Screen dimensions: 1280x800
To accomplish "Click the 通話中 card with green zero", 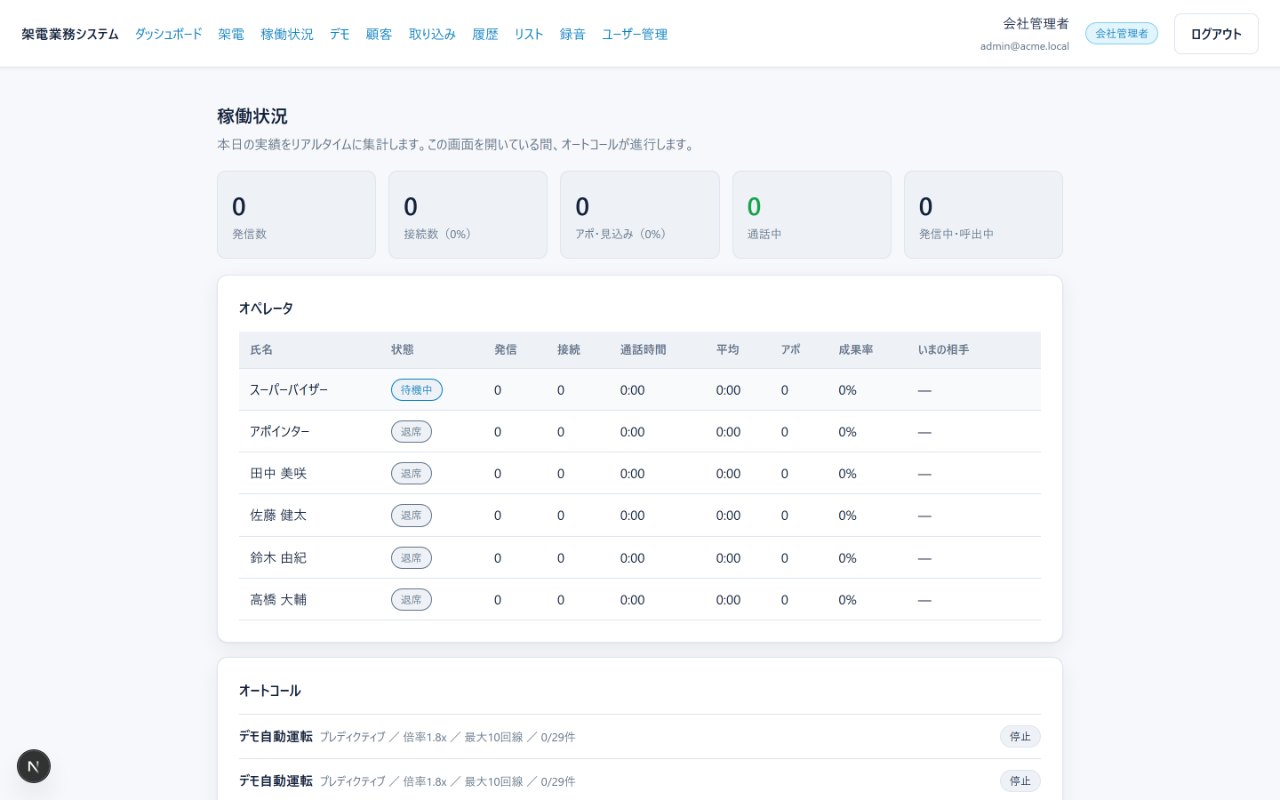I will (812, 215).
